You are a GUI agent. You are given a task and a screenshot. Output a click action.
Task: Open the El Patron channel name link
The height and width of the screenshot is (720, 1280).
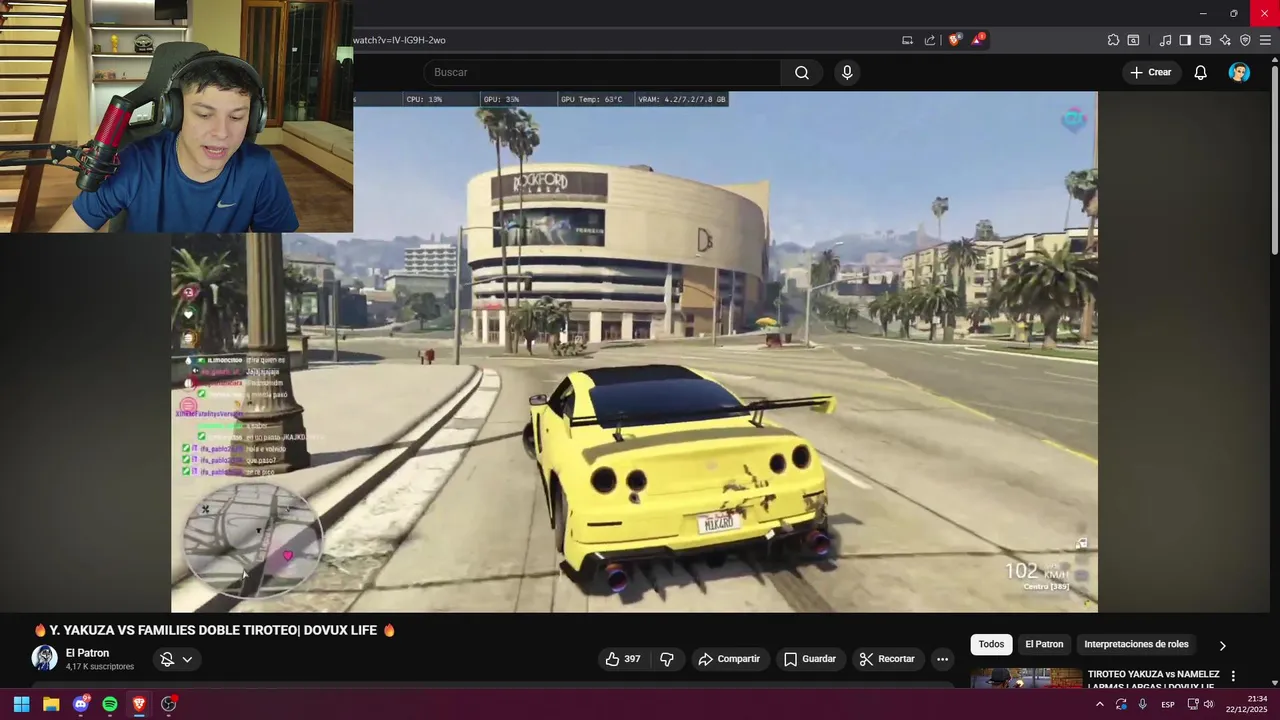point(87,653)
